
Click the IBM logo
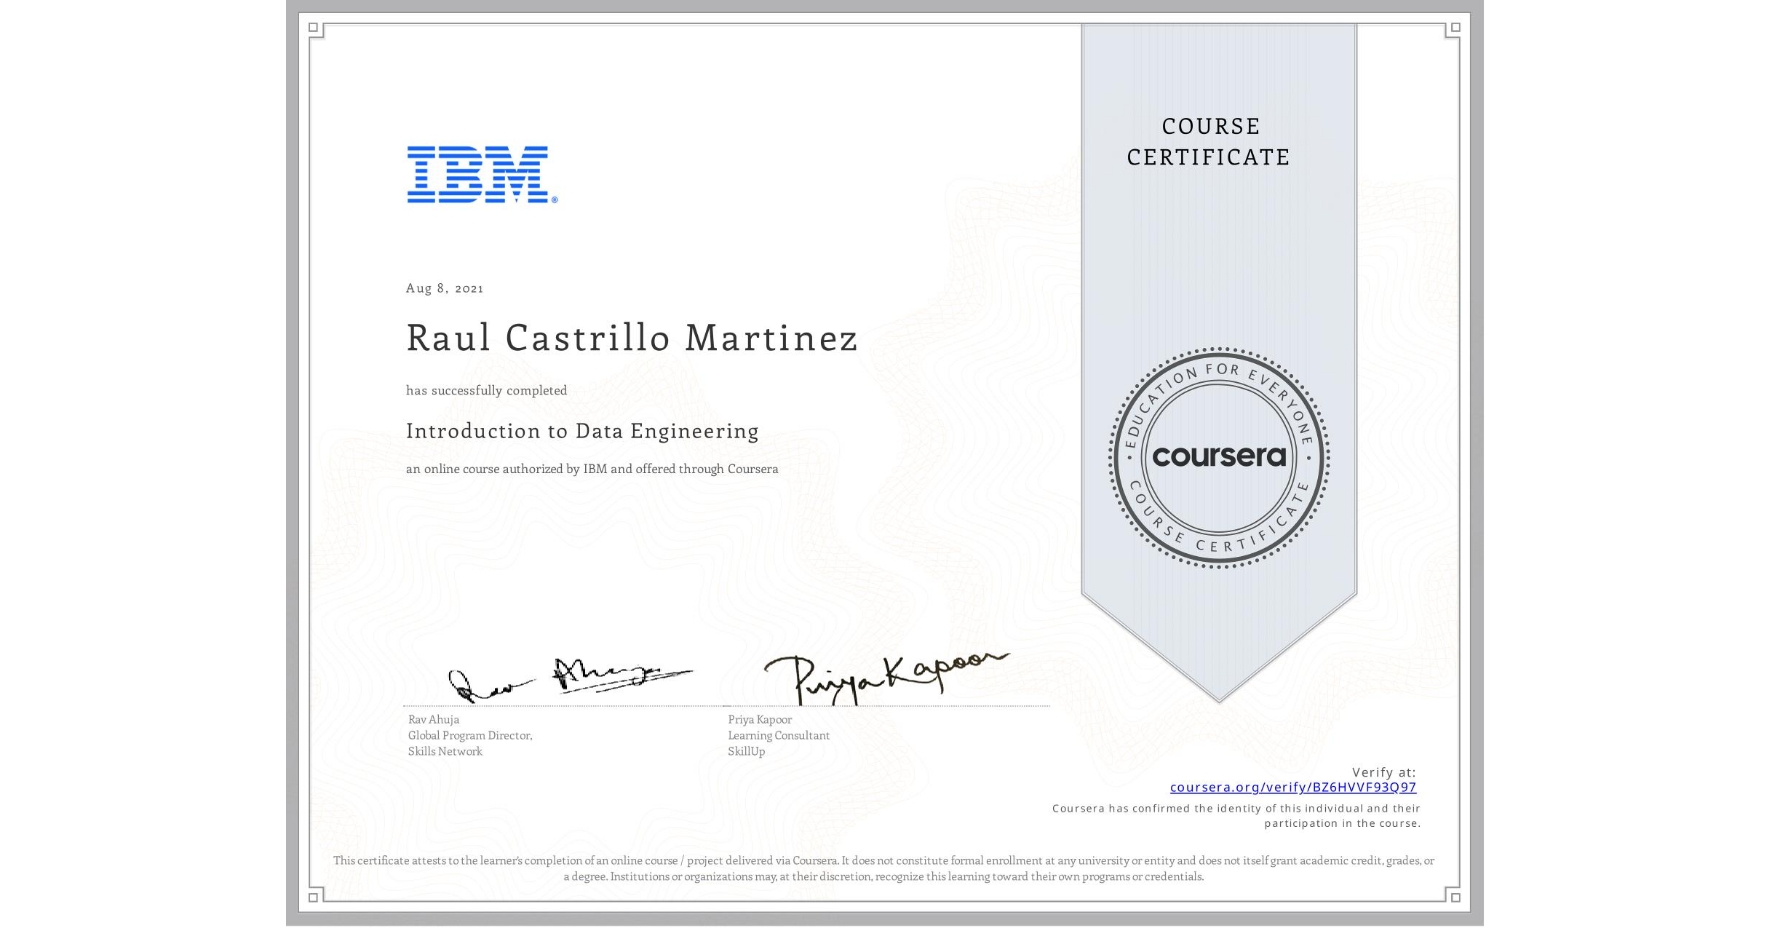476,172
